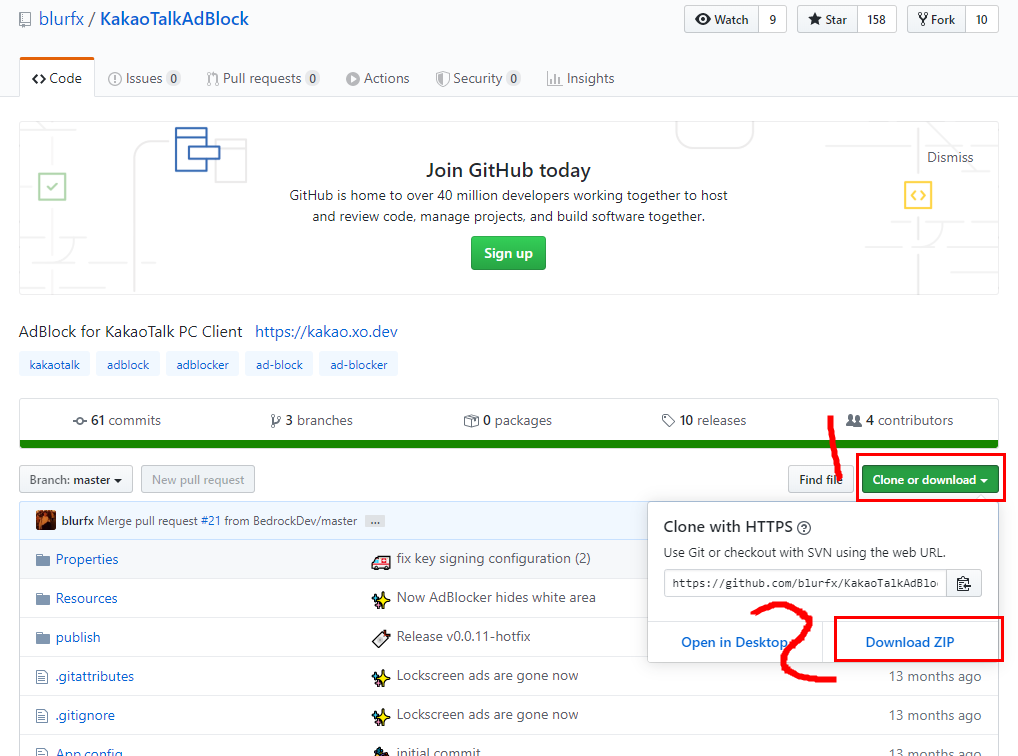
Task: Open the blurfx user profile link
Action: [61, 19]
